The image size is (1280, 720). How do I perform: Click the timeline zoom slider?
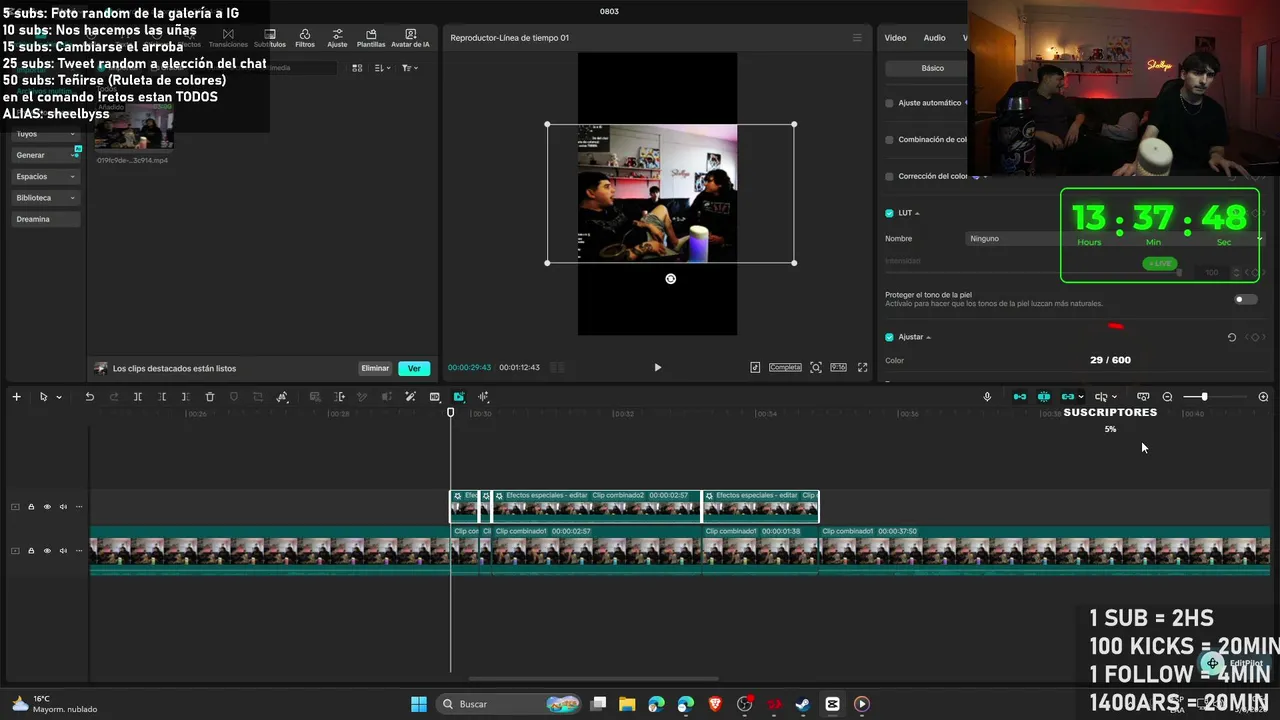(1204, 397)
